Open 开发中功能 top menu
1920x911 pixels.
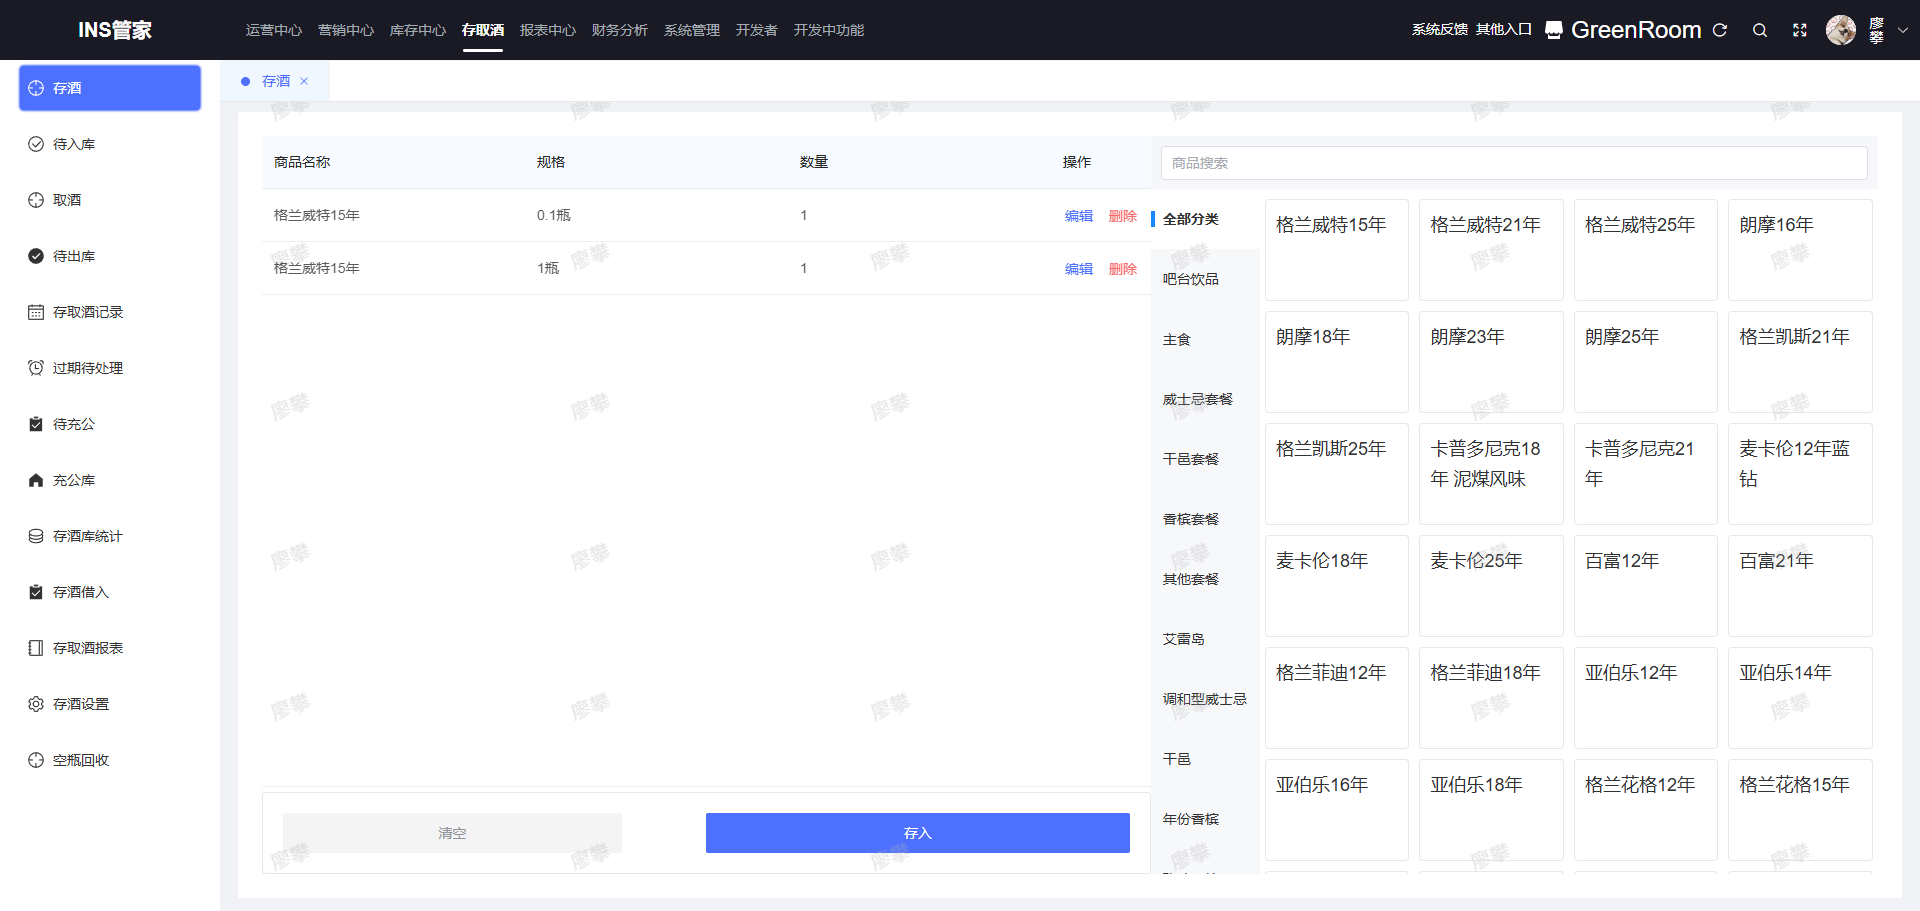[829, 30]
